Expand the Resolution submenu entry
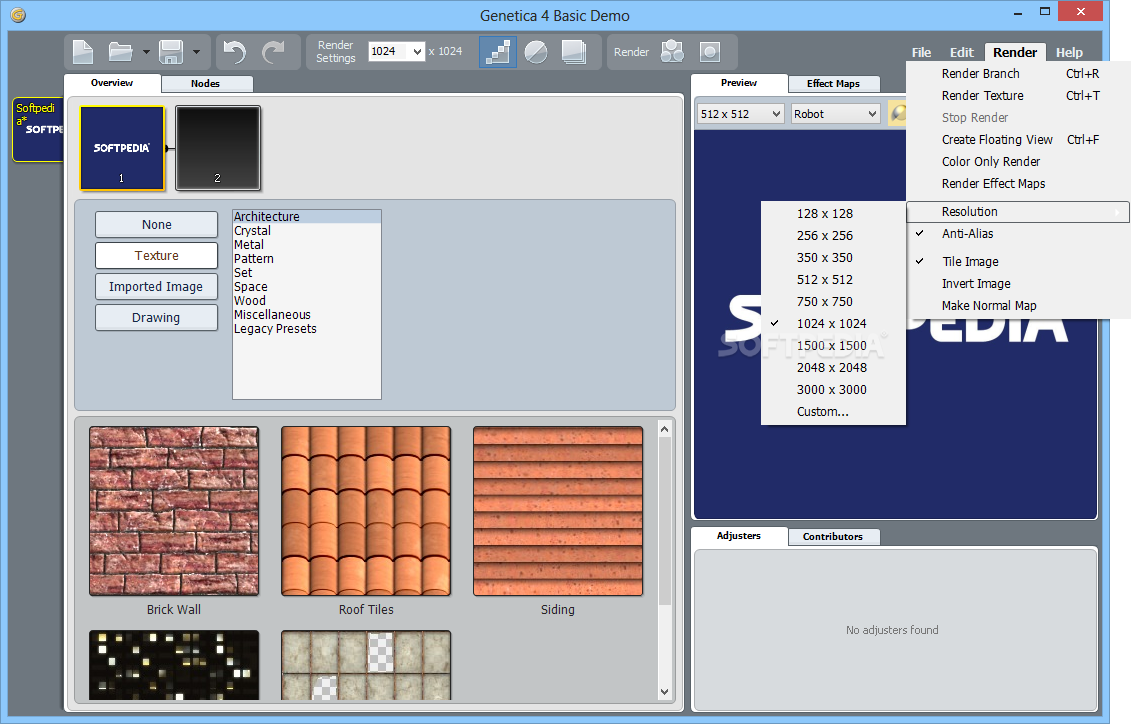This screenshot has height=724, width=1131. [x=1017, y=212]
